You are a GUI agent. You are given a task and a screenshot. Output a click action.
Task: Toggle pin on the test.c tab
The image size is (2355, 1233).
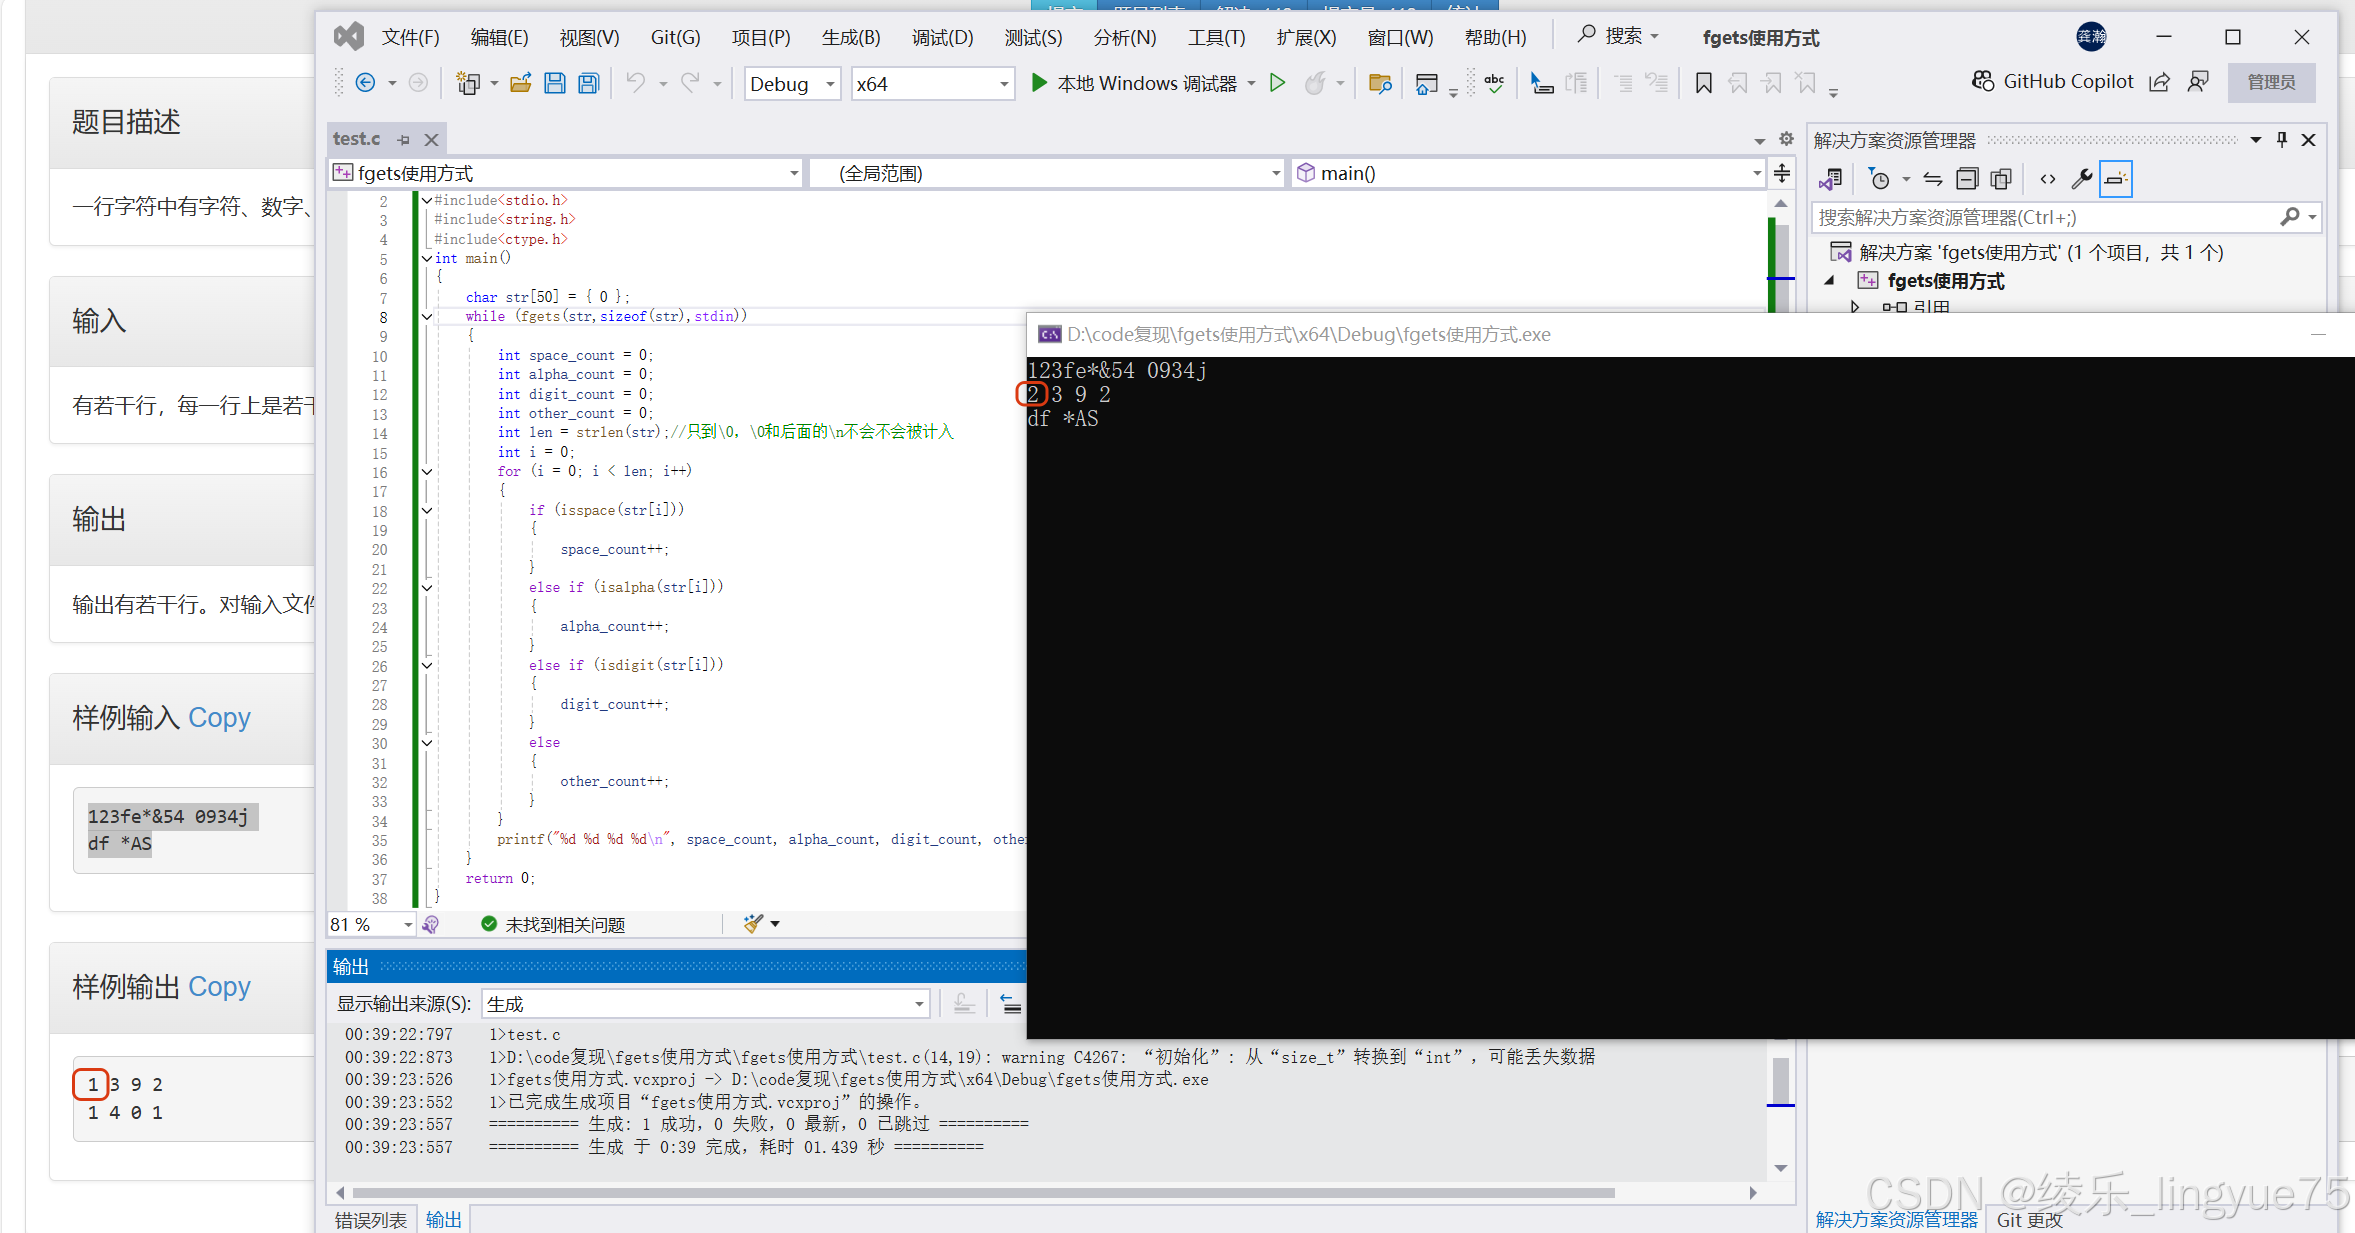click(404, 140)
